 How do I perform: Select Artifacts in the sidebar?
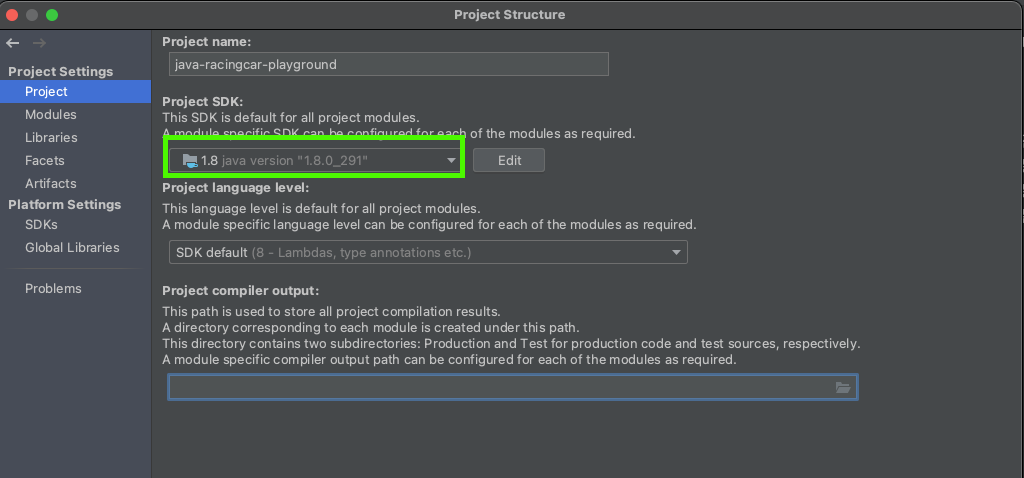[x=51, y=183]
